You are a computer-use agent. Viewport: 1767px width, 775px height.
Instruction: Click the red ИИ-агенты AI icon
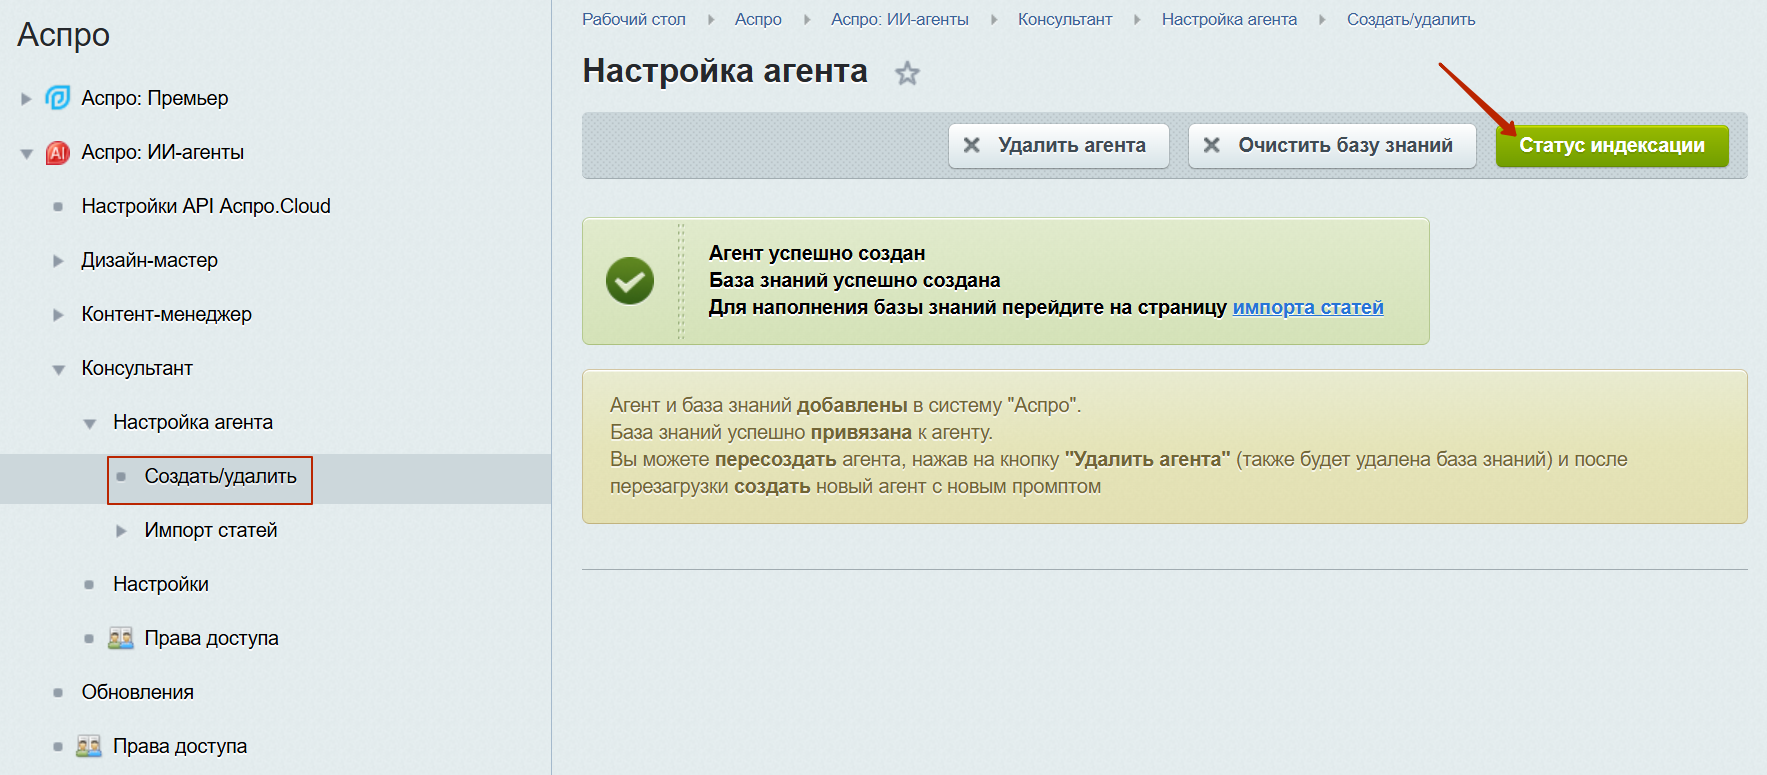pos(58,152)
